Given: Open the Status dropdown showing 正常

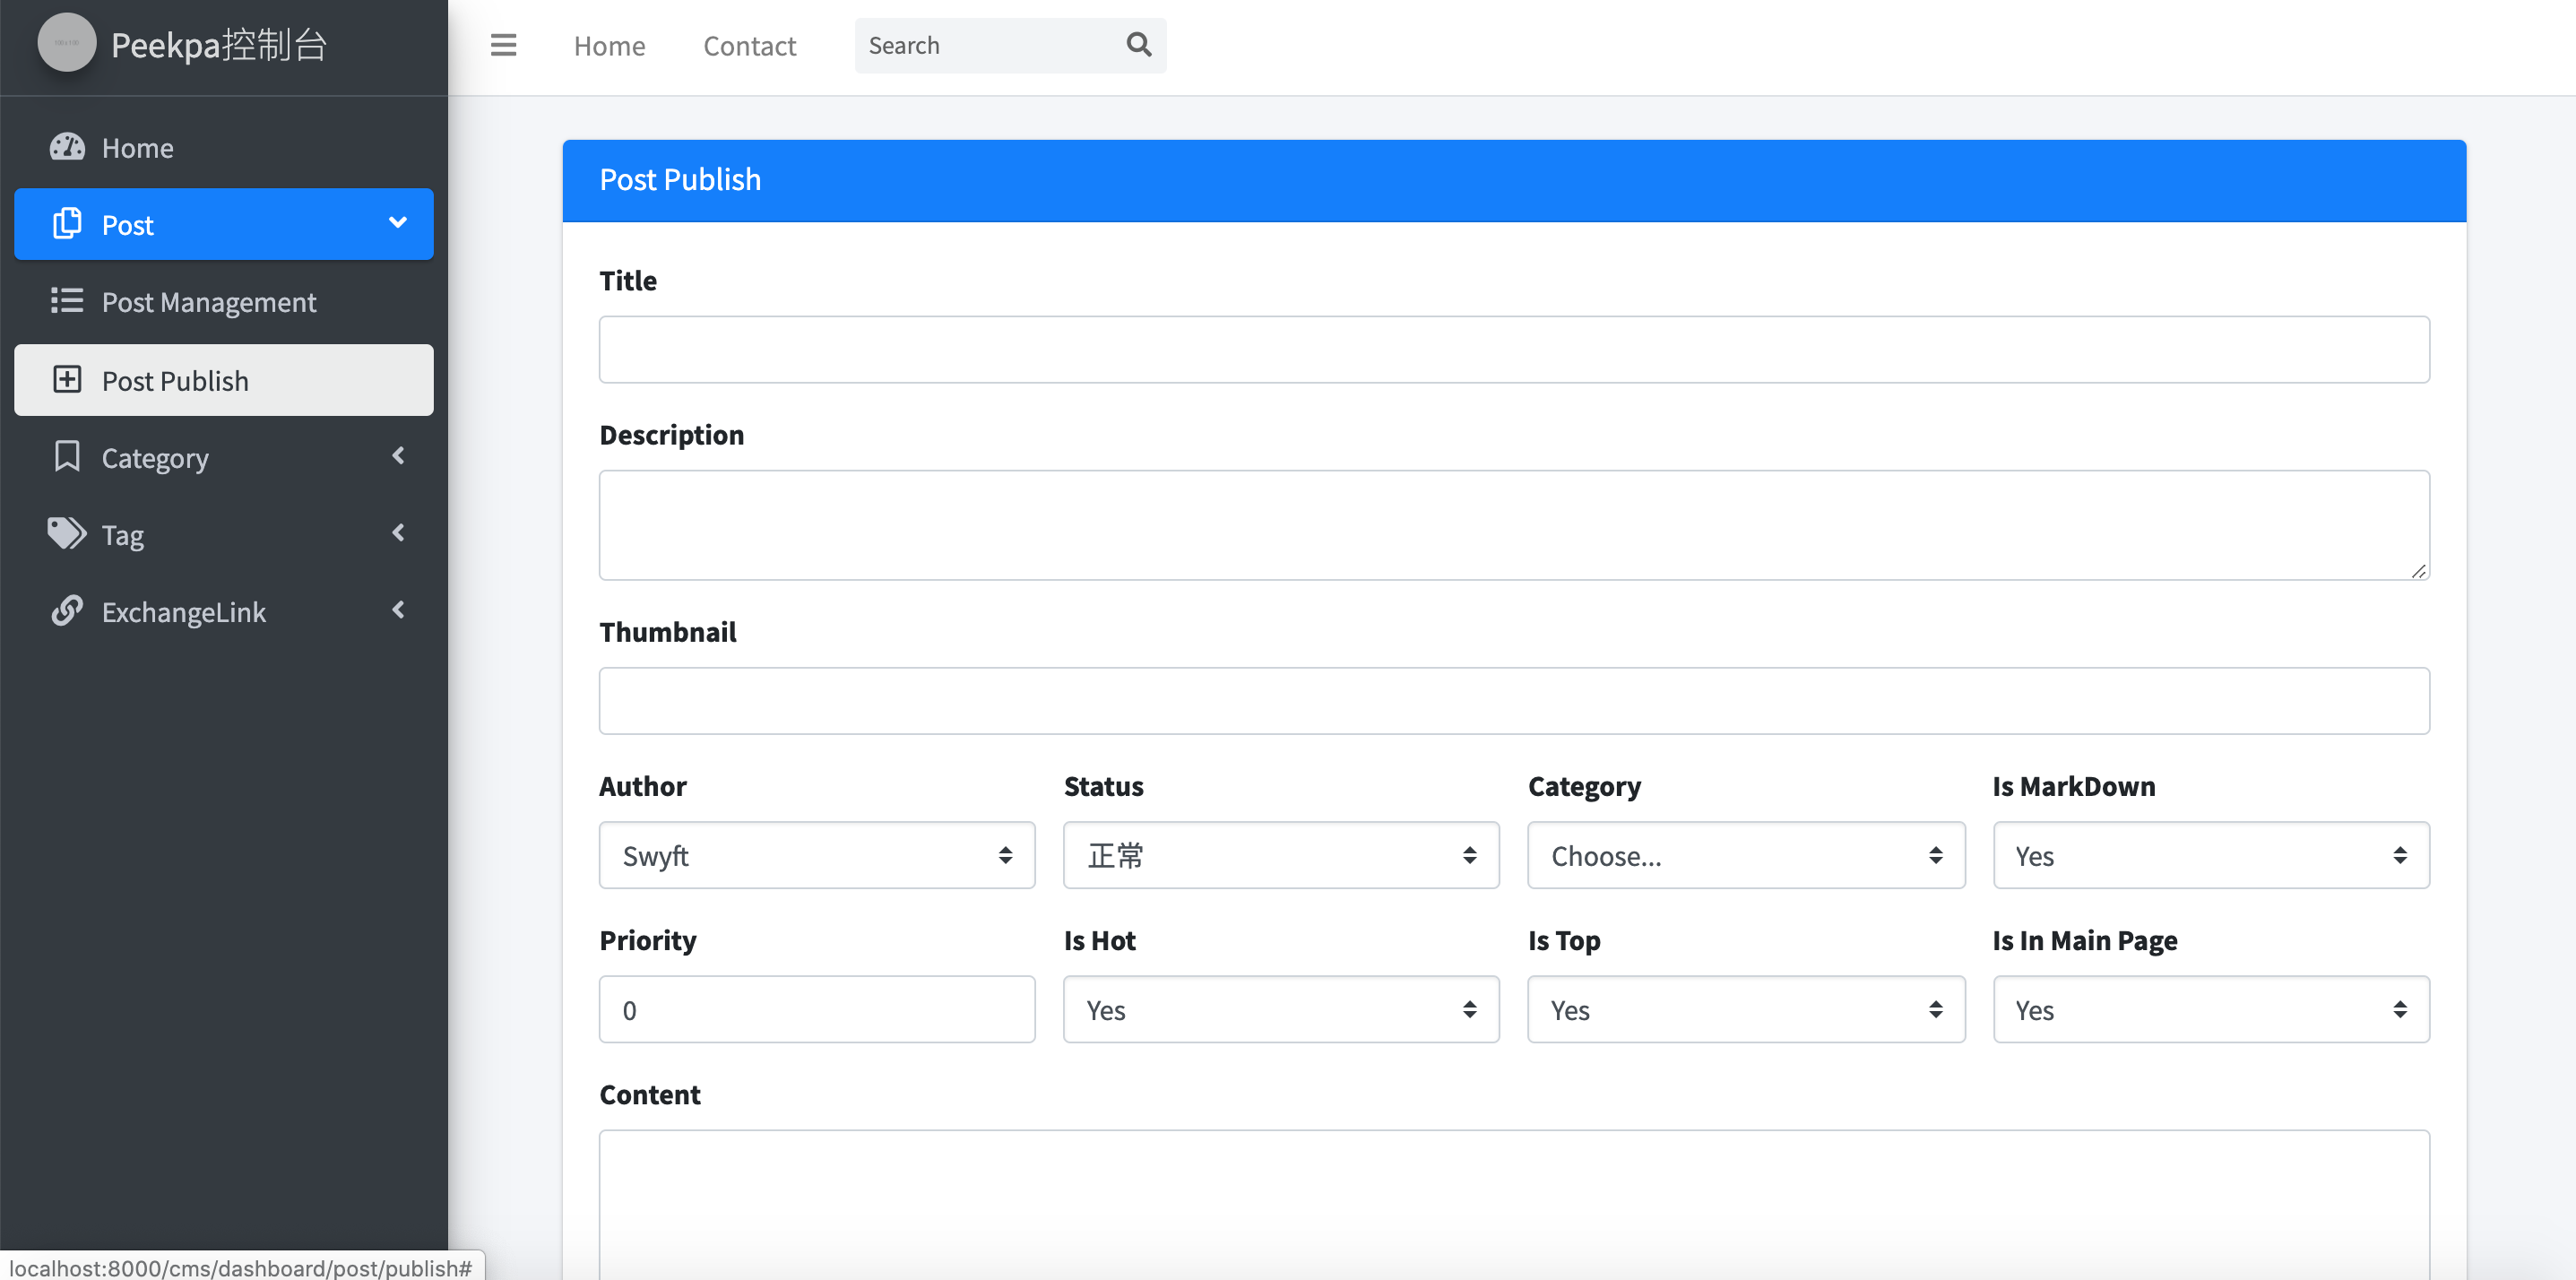Looking at the screenshot, I should click(x=1281, y=855).
